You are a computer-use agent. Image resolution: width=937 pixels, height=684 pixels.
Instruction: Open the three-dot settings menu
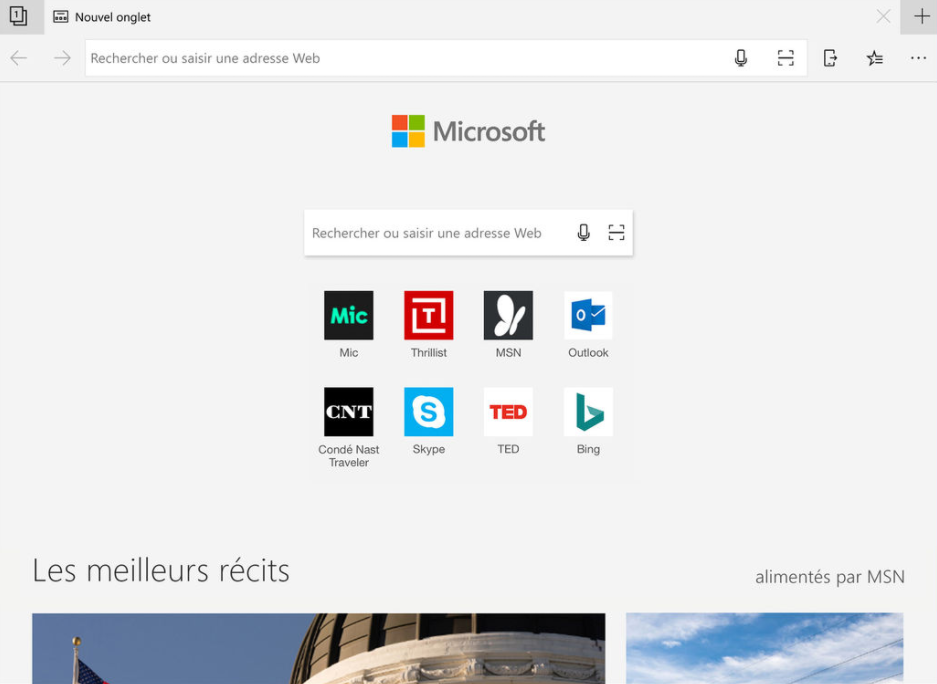tap(918, 58)
